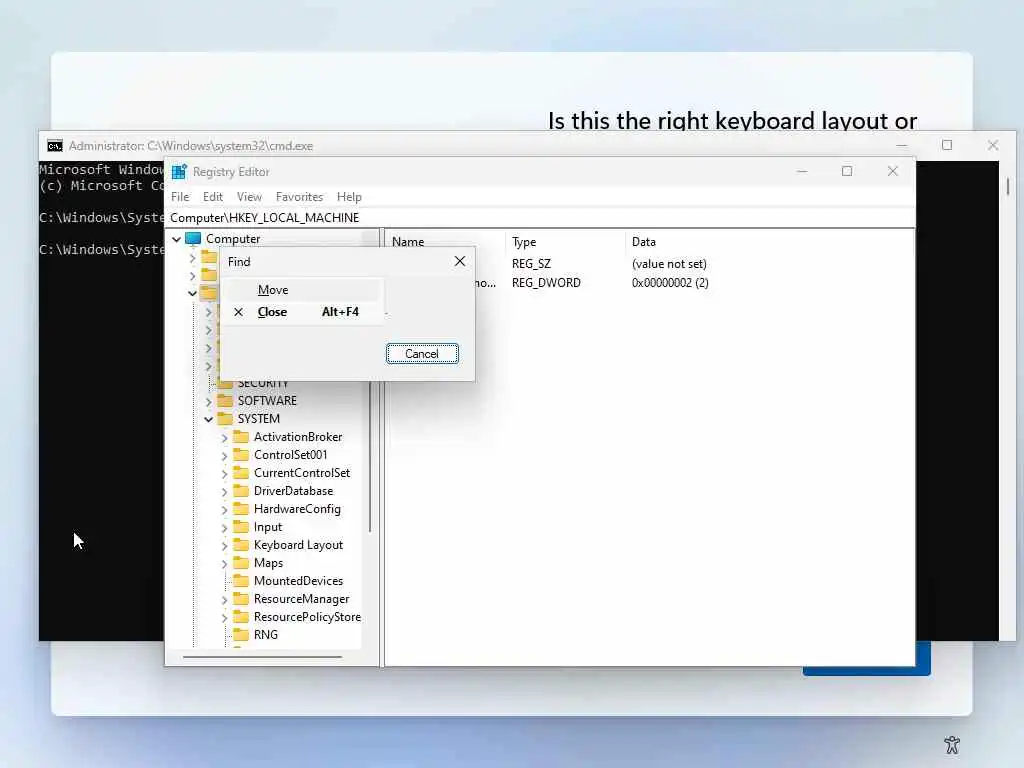The image size is (1024, 768).
Task: Click the MountedDevices folder icon
Action: click(241, 581)
